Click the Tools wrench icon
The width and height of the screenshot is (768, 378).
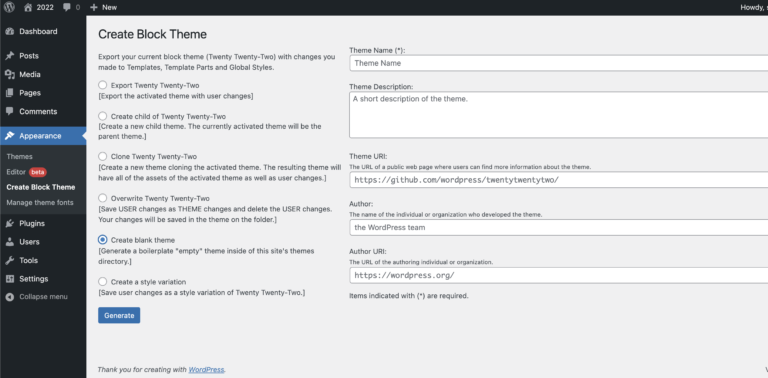9,260
